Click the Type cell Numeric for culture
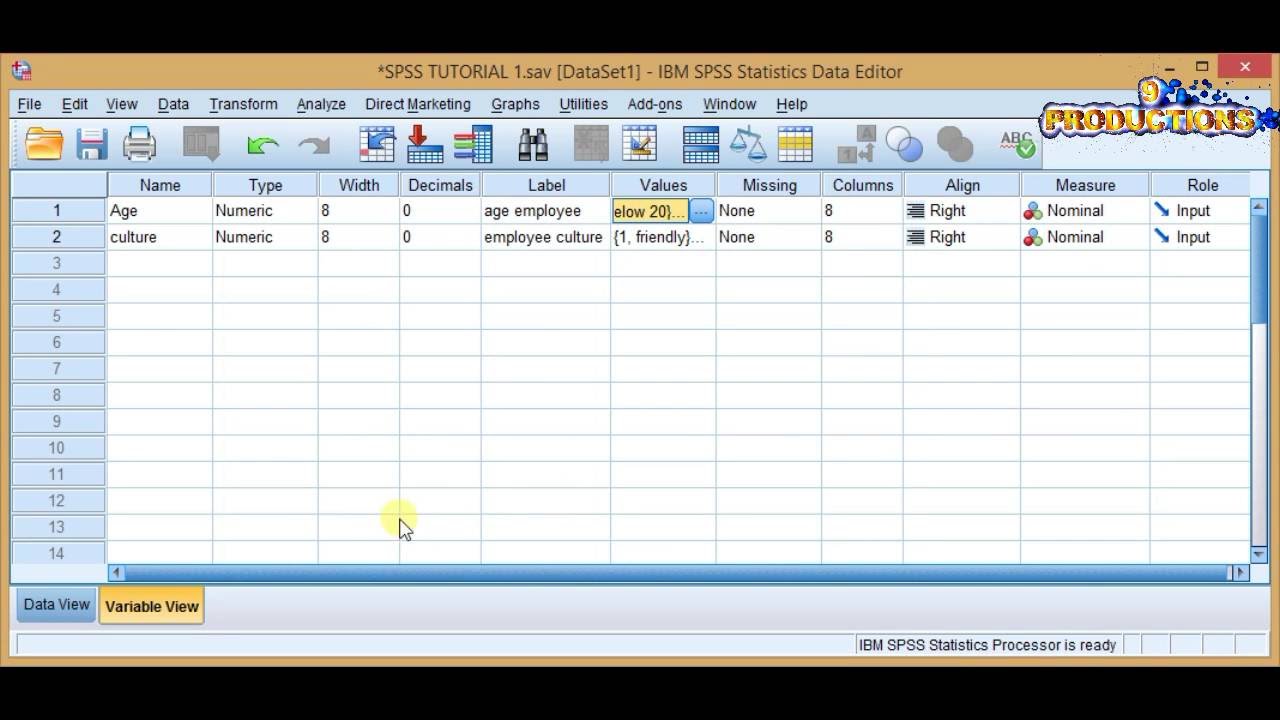 (x=265, y=237)
